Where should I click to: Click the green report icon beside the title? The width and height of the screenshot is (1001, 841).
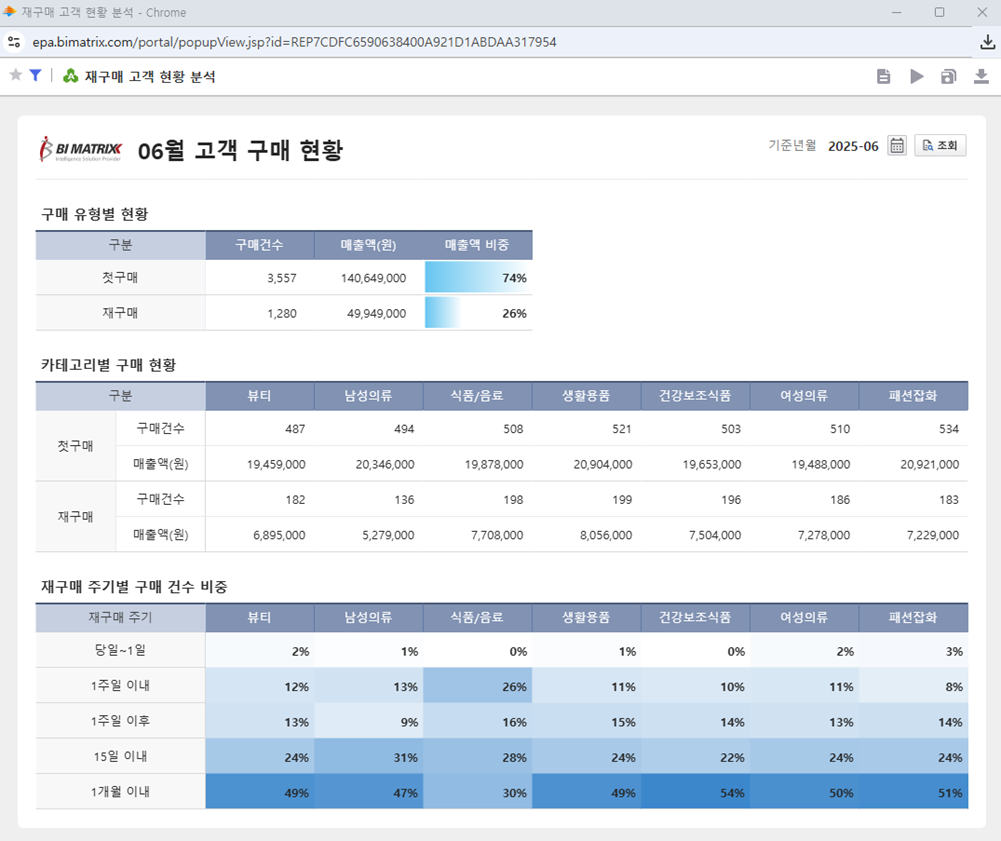[x=70, y=76]
